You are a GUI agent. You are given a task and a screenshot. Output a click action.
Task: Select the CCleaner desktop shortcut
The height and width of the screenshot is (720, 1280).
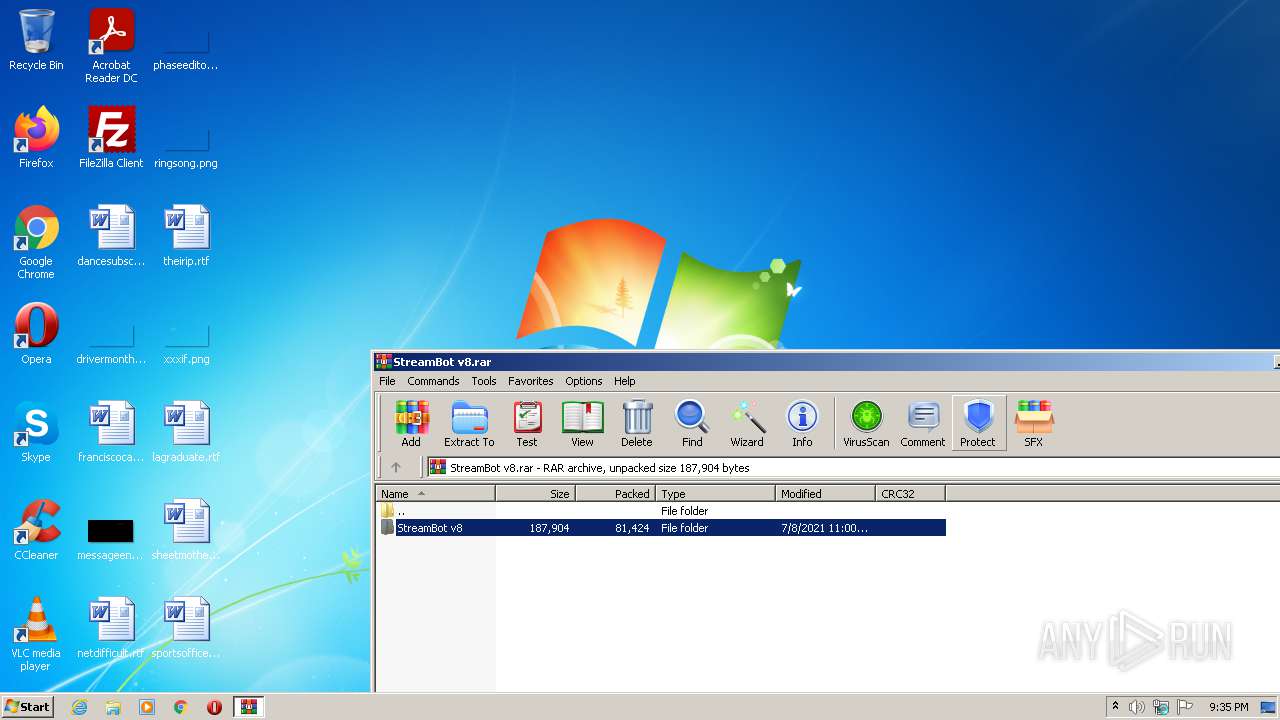[x=36, y=530]
